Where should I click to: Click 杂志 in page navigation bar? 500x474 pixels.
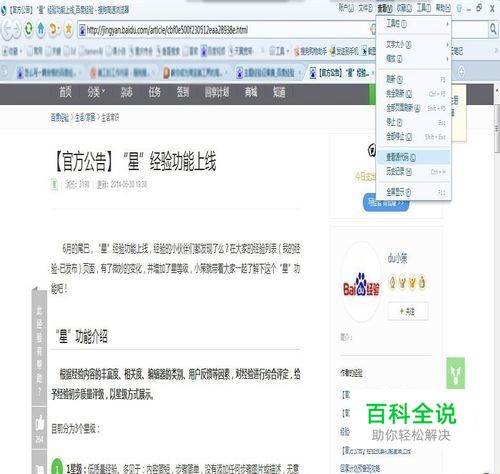pos(127,92)
